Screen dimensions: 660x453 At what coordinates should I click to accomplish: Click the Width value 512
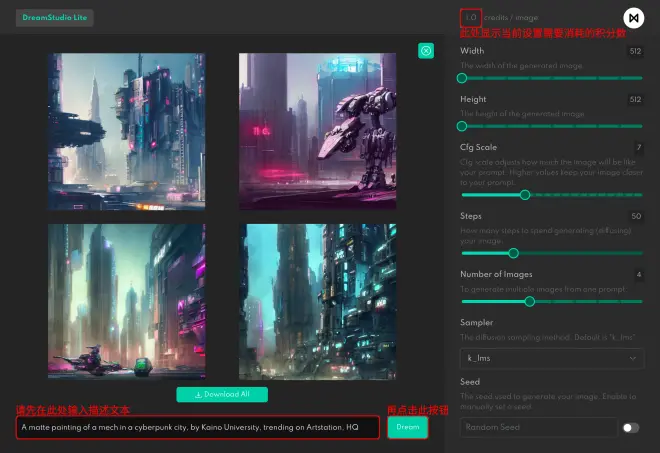(x=635, y=51)
